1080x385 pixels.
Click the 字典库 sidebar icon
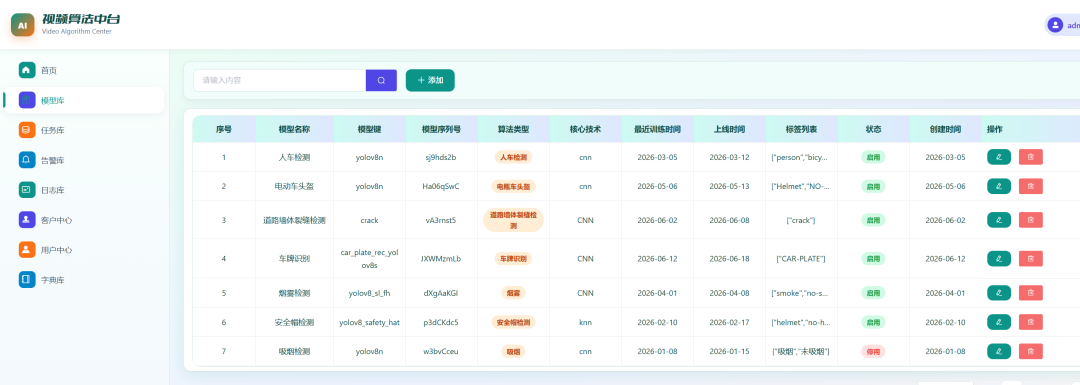27,280
